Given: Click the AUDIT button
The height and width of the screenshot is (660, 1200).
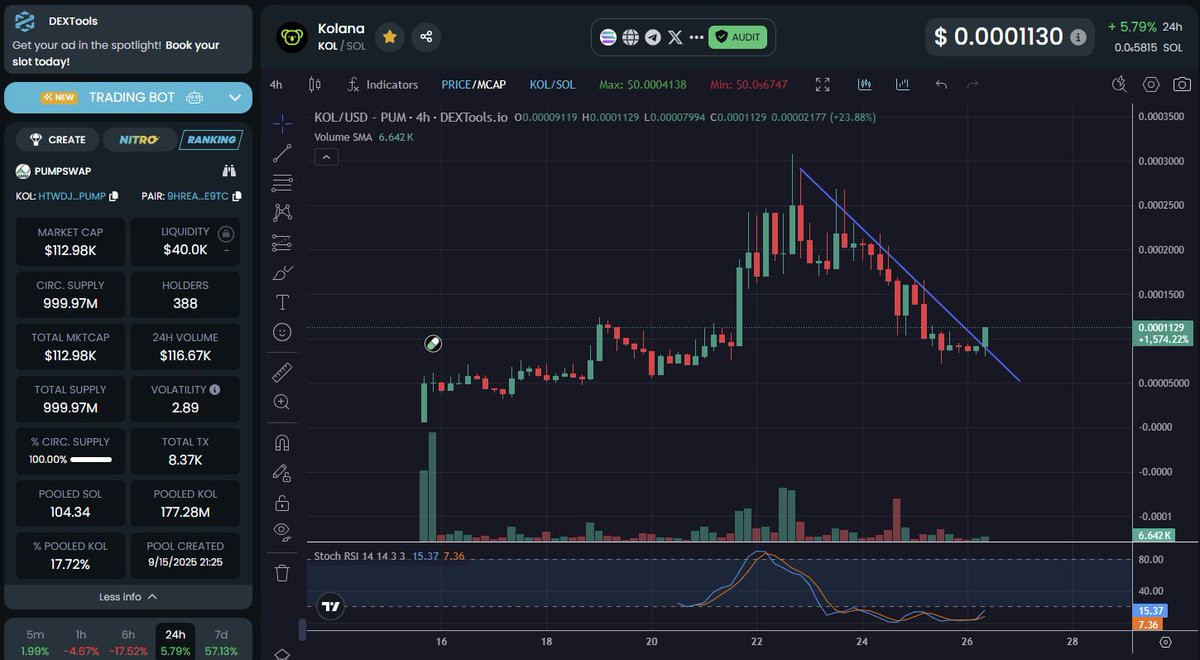Looking at the screenshot, I should tap(738, 37).
